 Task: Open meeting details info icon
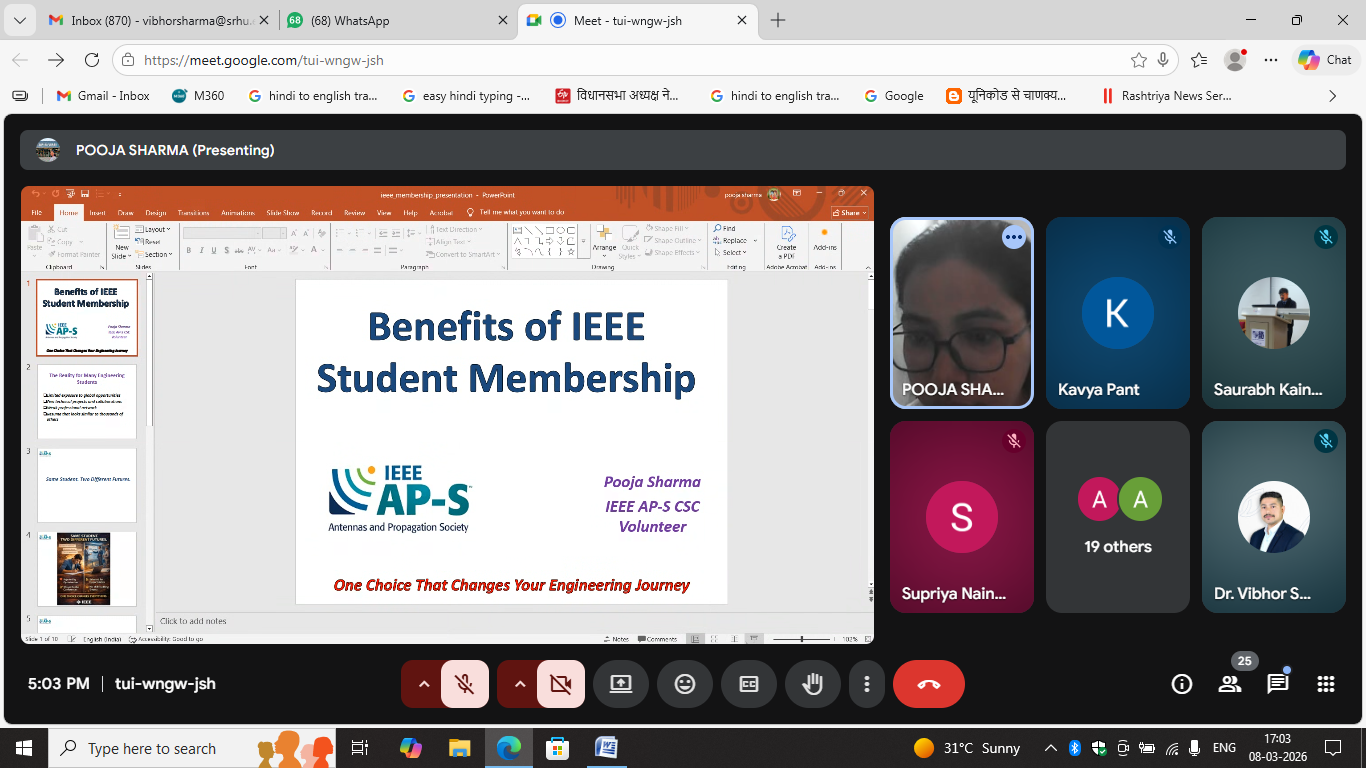(1181, 684)
